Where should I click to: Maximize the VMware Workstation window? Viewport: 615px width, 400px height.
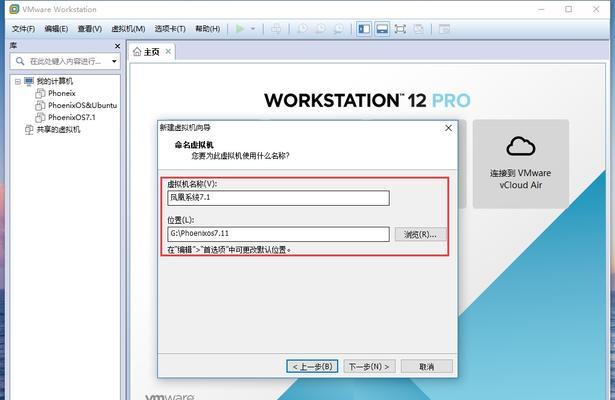pyautogui.click(x=568, y=9)
